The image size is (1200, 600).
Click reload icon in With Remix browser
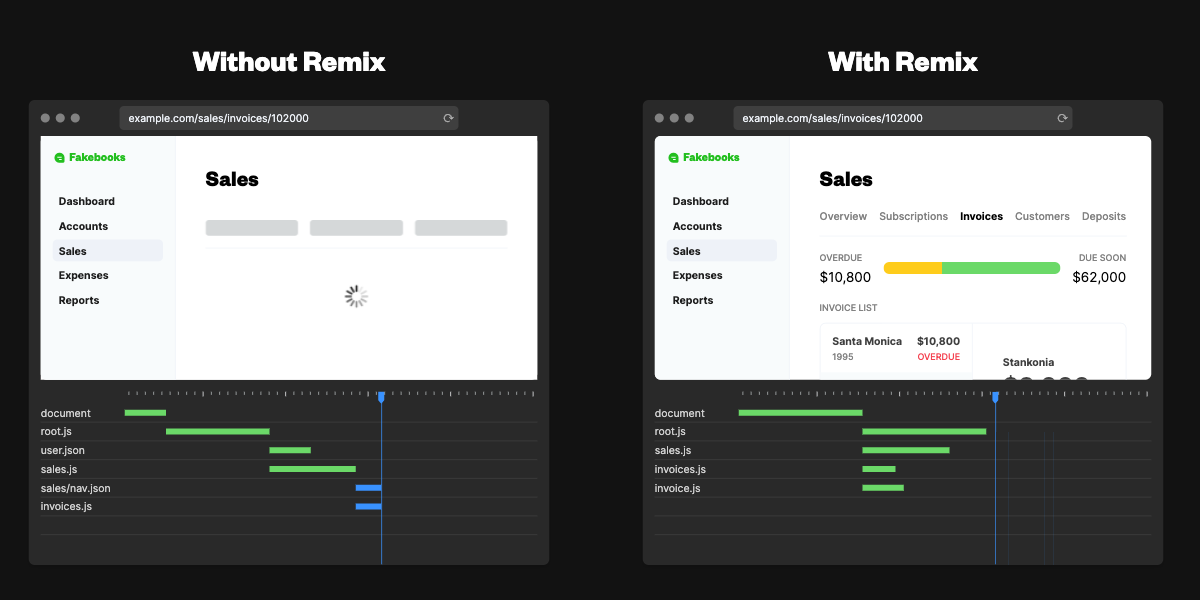1062,118
